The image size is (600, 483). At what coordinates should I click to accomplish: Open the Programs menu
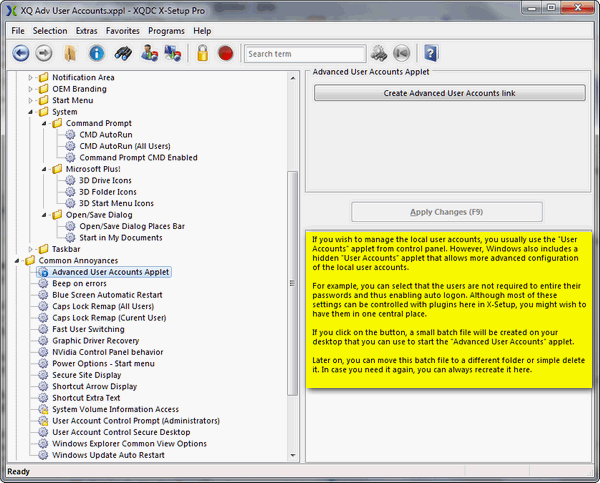tap(166, 31)
